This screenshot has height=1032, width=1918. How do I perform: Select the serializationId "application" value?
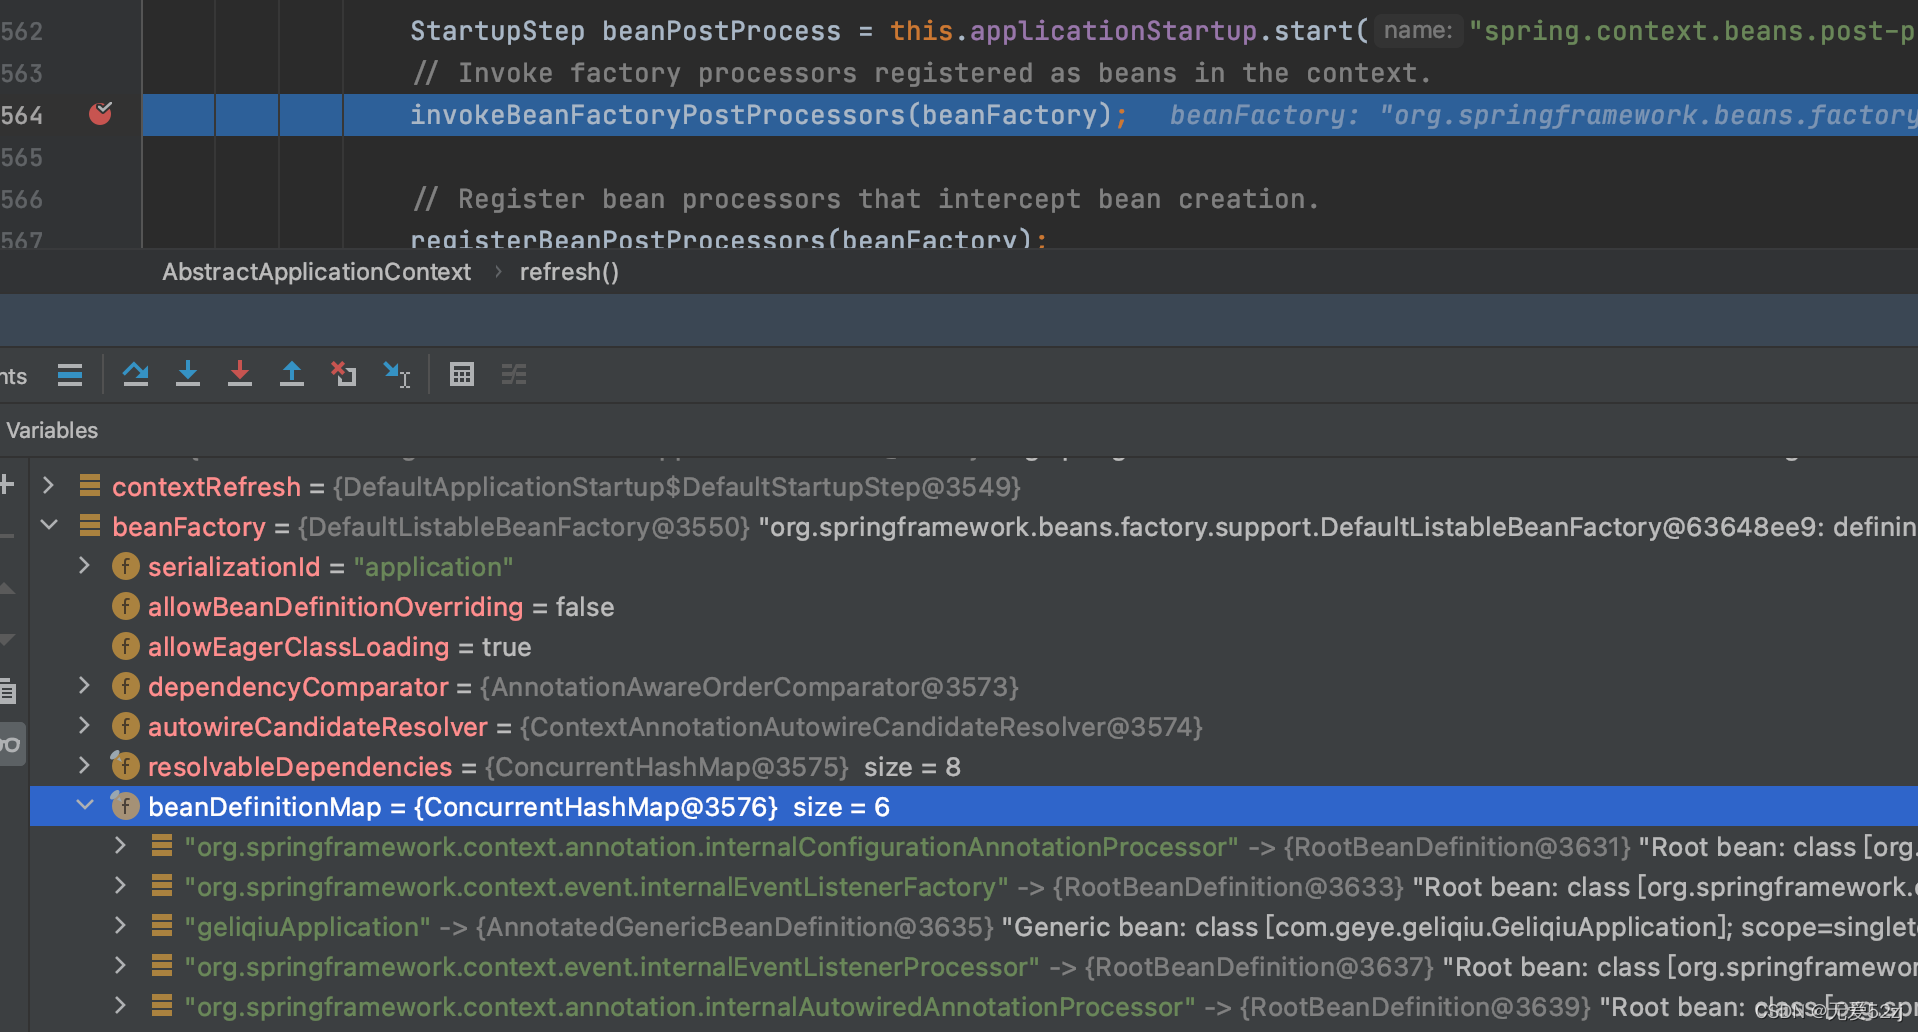tap(433, 567)
